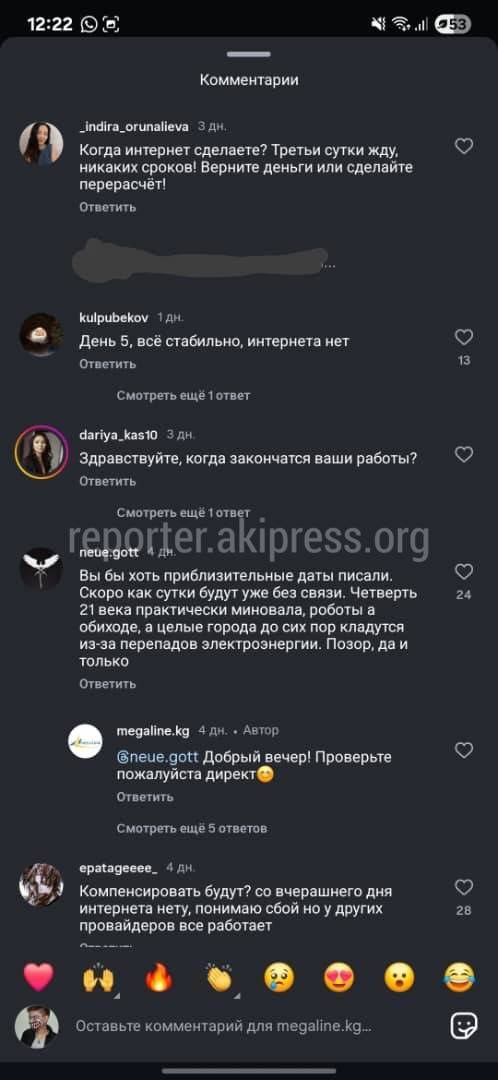
Task: Send the crying face emoji reaction
Action: tap(280, 977)
